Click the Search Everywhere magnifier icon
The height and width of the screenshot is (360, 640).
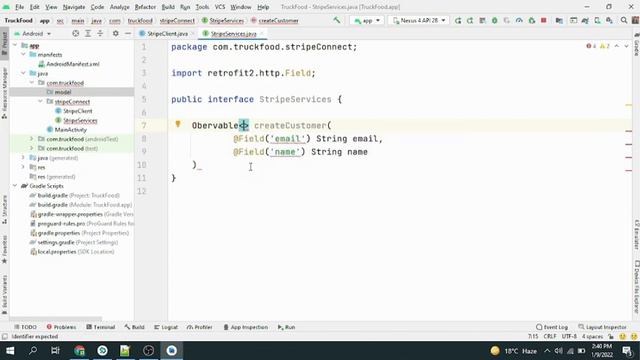coord(624,20)
